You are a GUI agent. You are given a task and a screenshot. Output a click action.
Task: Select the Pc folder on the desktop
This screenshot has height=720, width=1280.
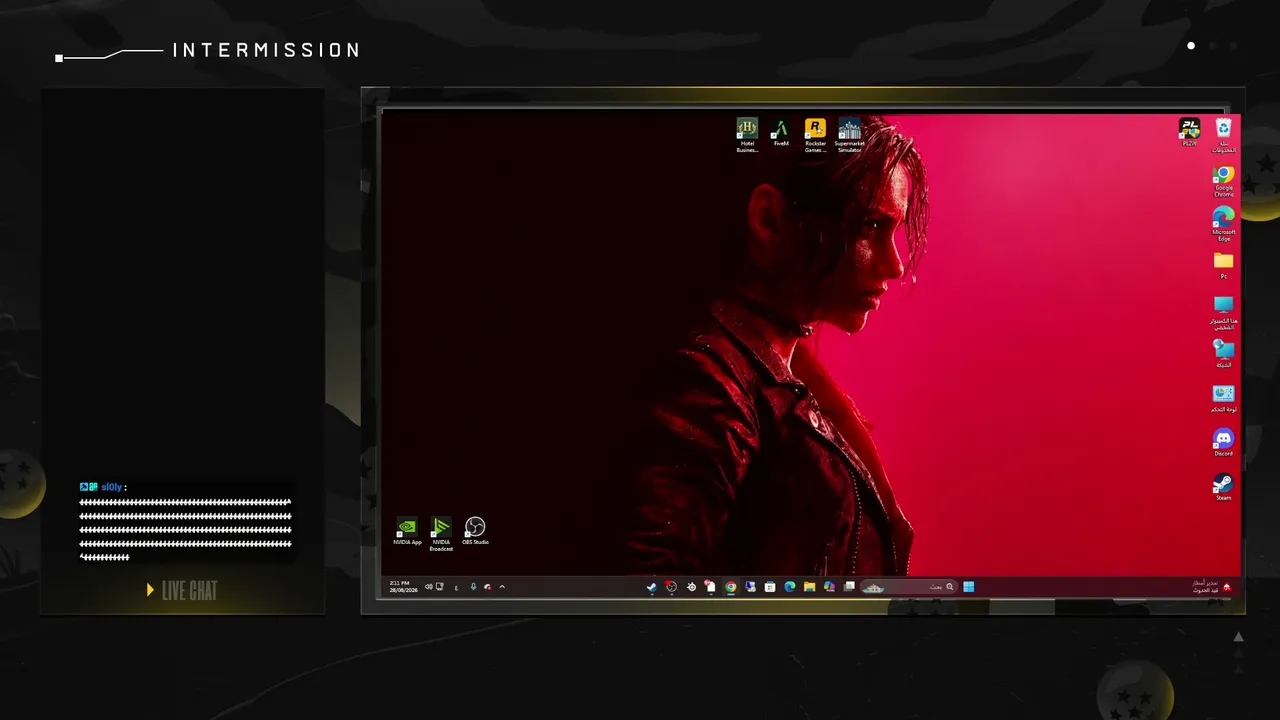tap(1223, 265)
